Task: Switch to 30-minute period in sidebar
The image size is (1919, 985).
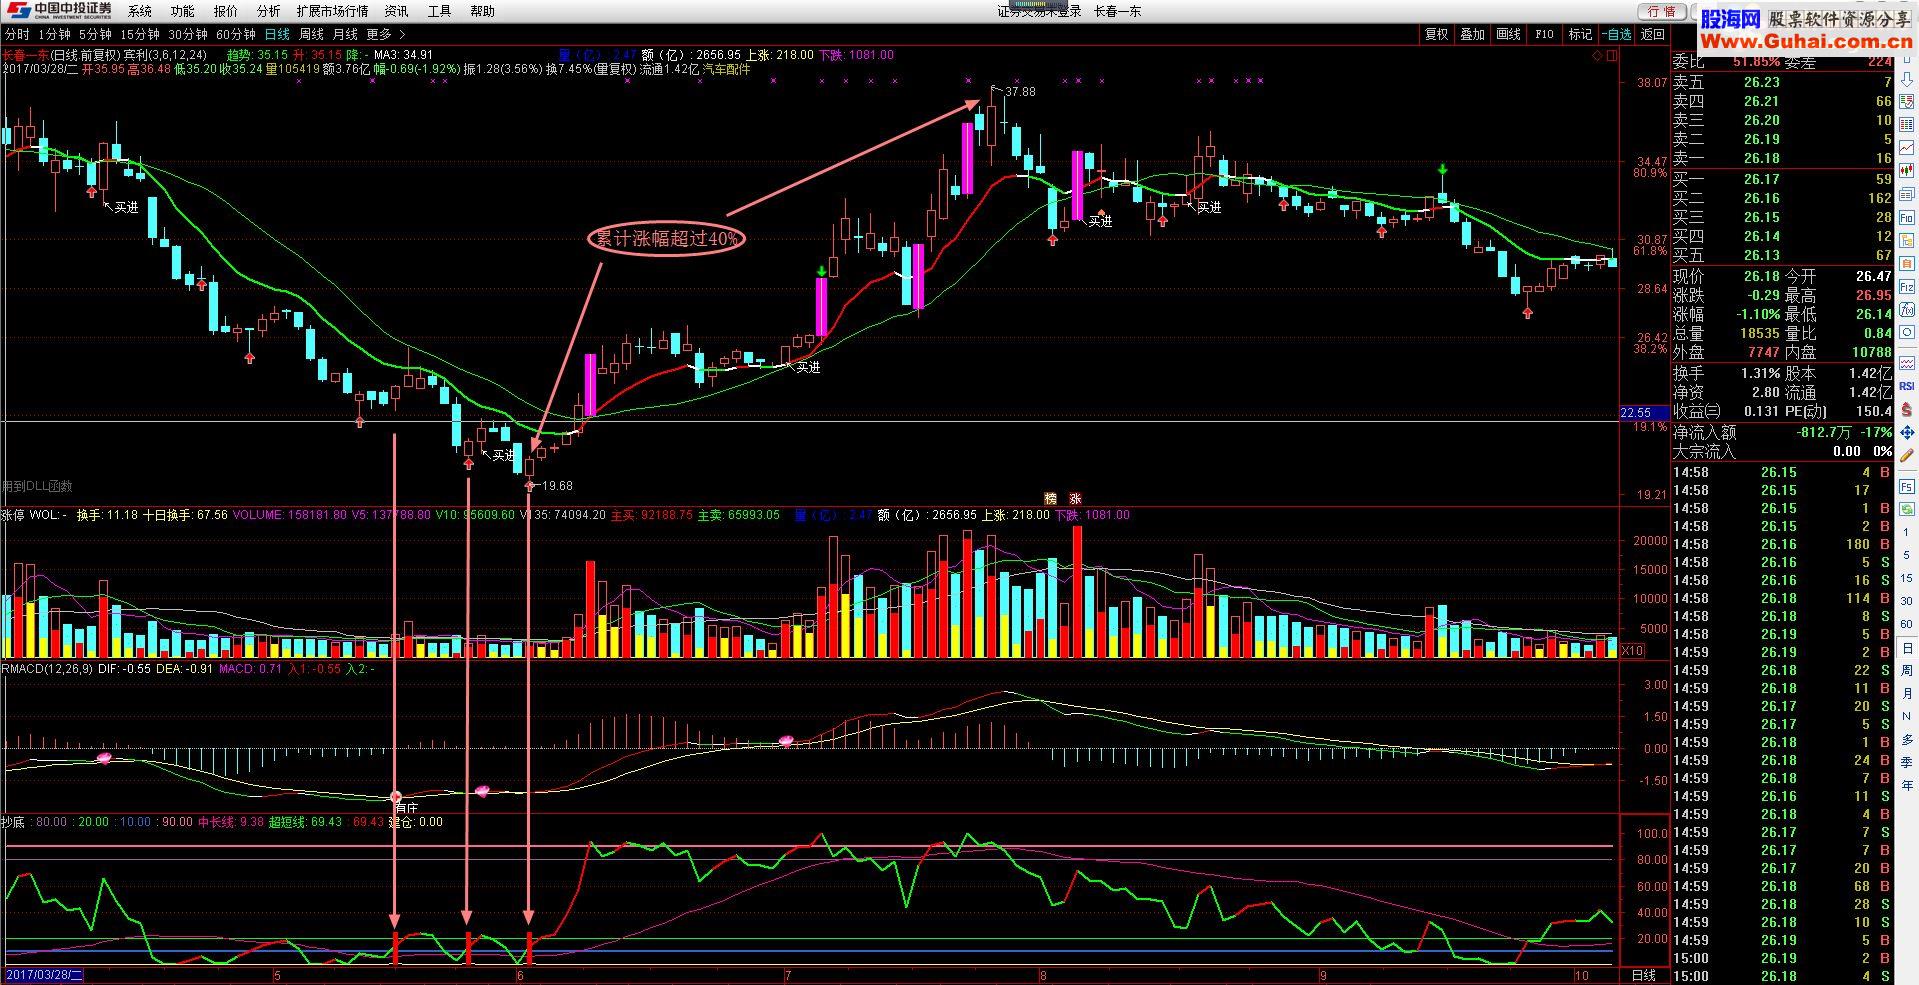Action: pyautogui.click(x=1907, y=601)
